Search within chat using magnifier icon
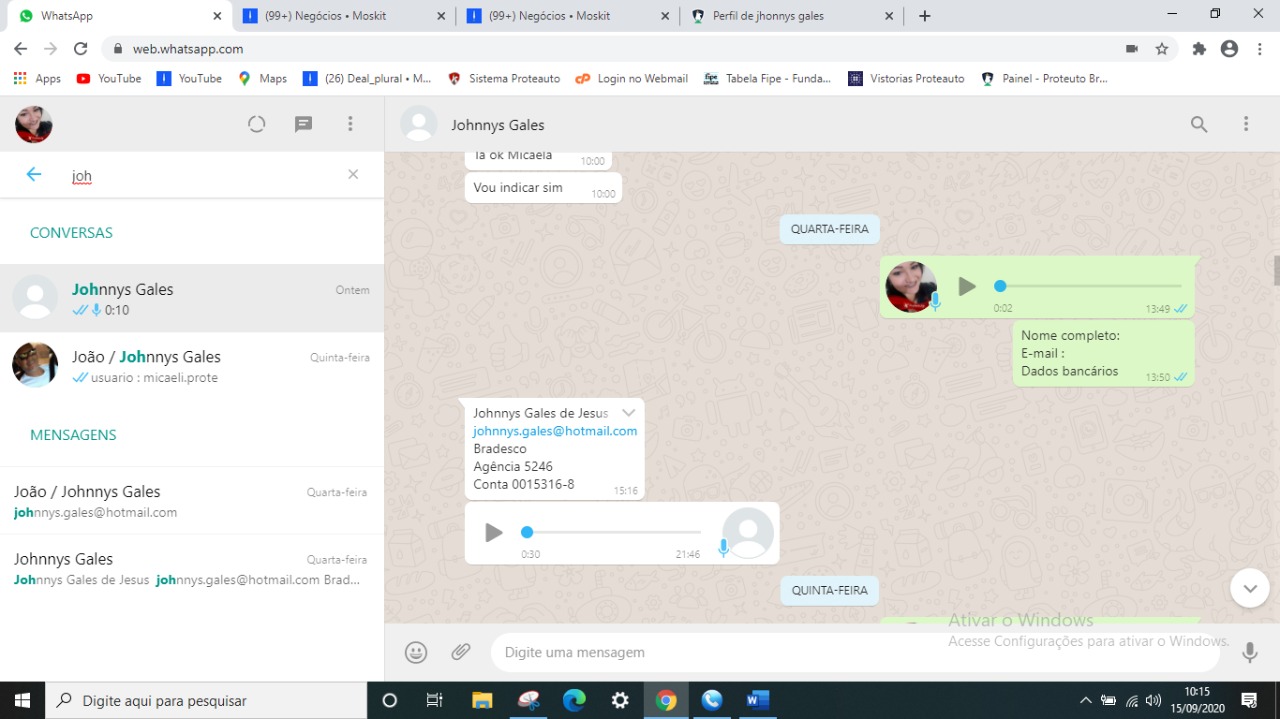 click(x=1199, y=124)
